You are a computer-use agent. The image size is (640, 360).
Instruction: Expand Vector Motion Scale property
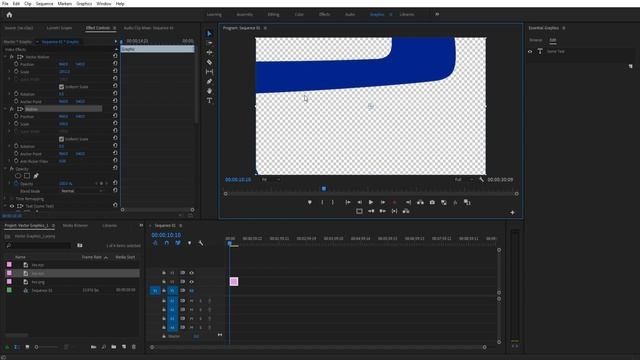tap(10, 71)
